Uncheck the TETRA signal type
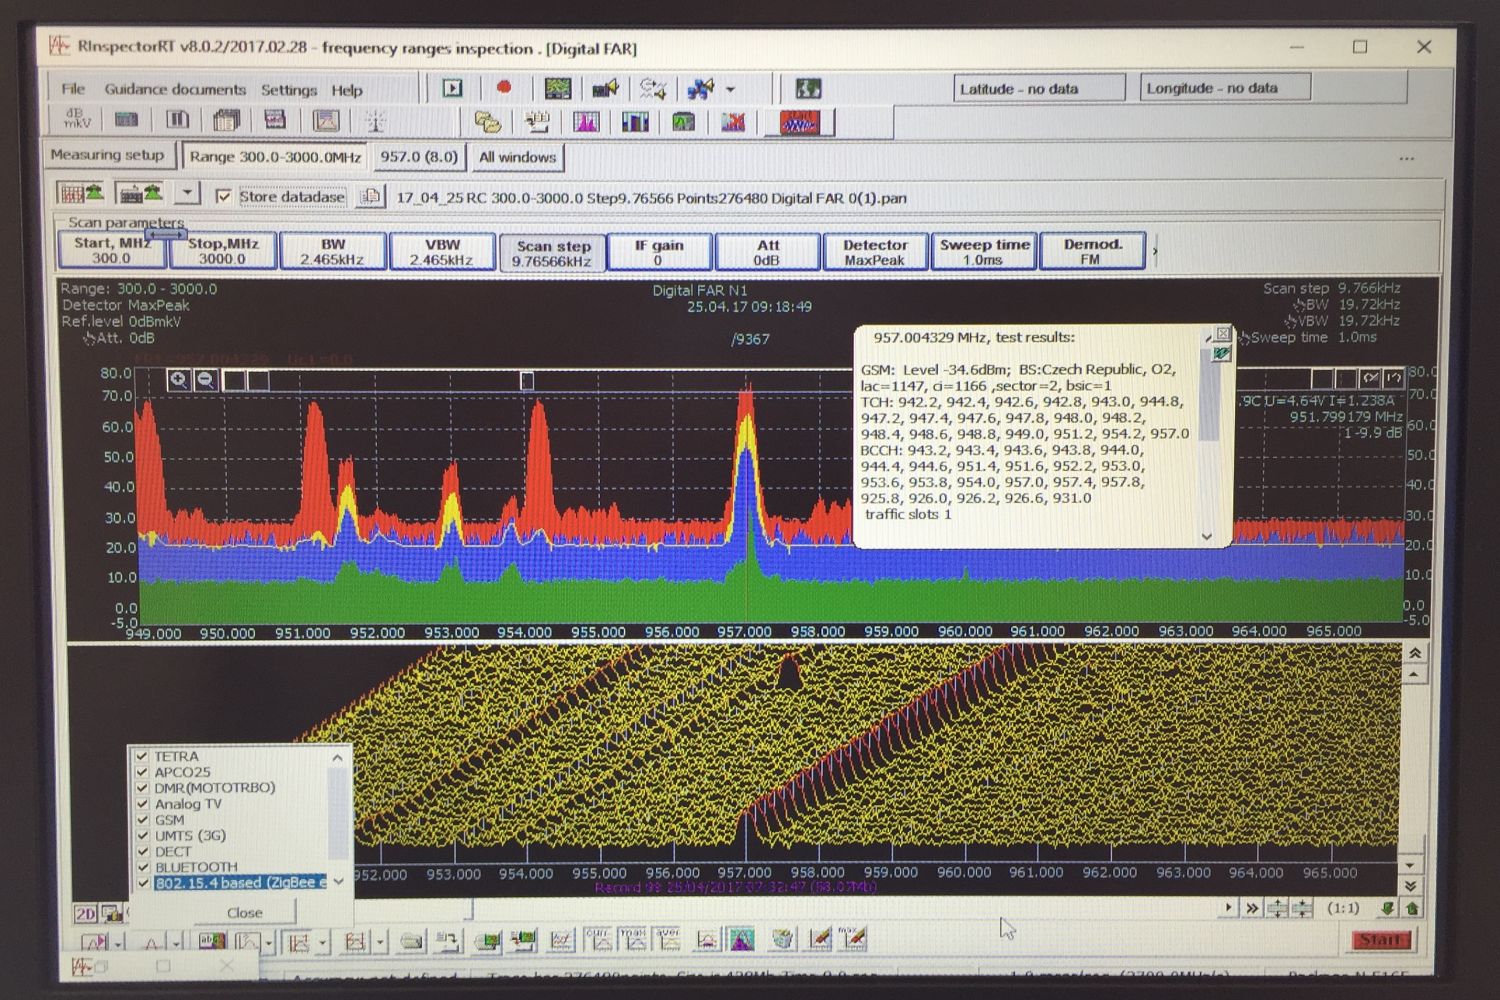Image resolution: width=1500 pixels, height=1000 pixels. (x=142, y=756)
